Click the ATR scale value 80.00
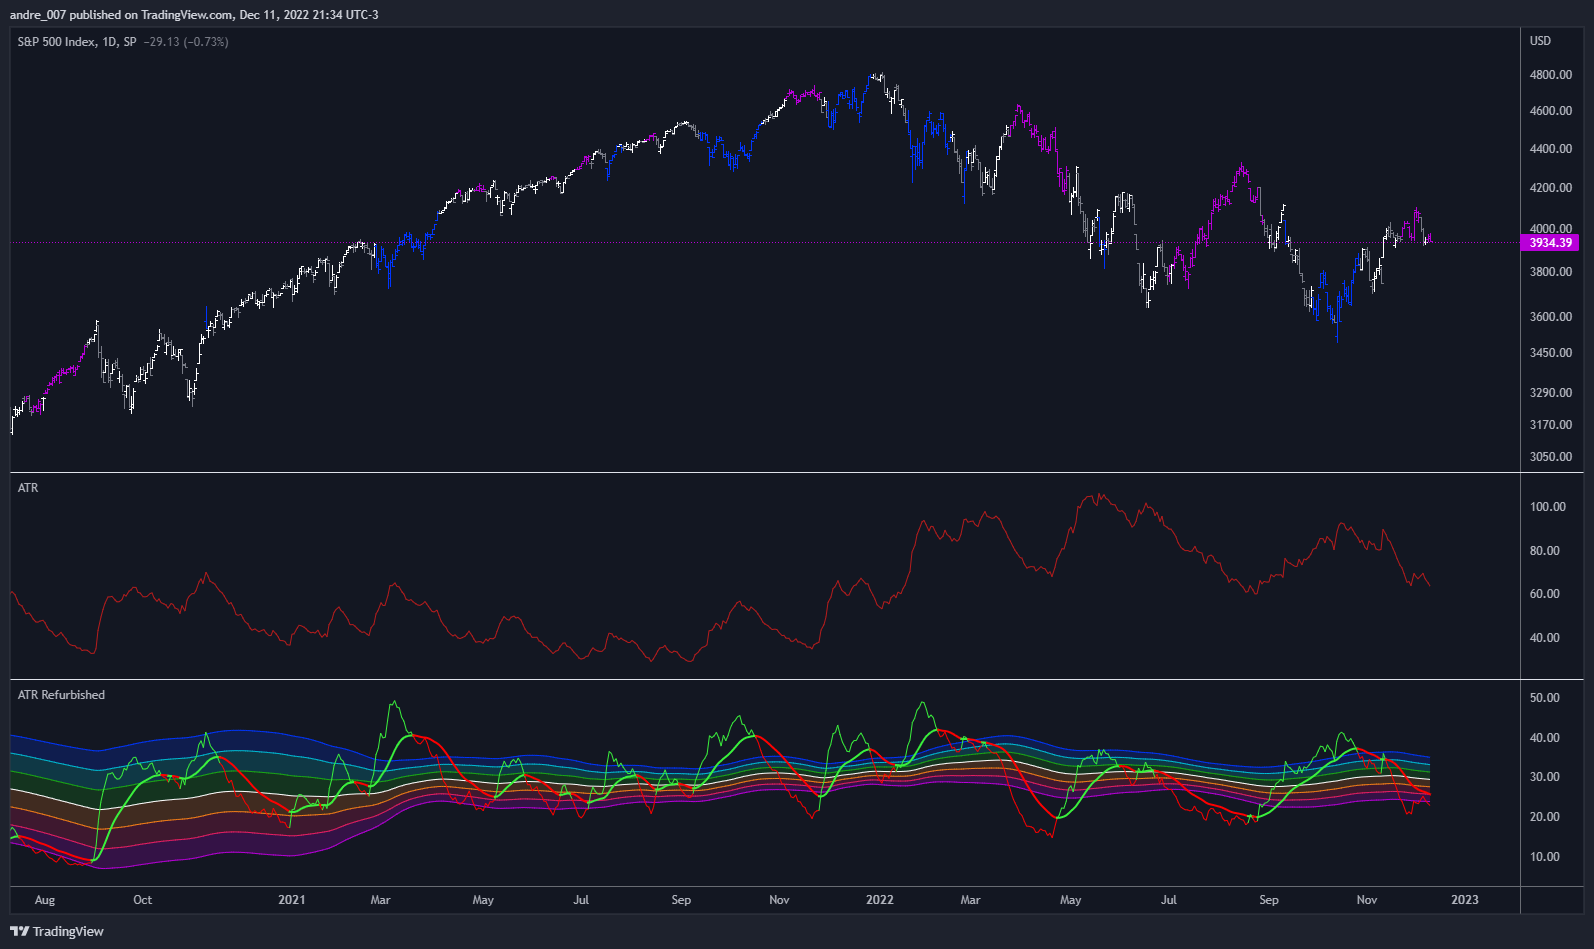 tap(1545, 551)
